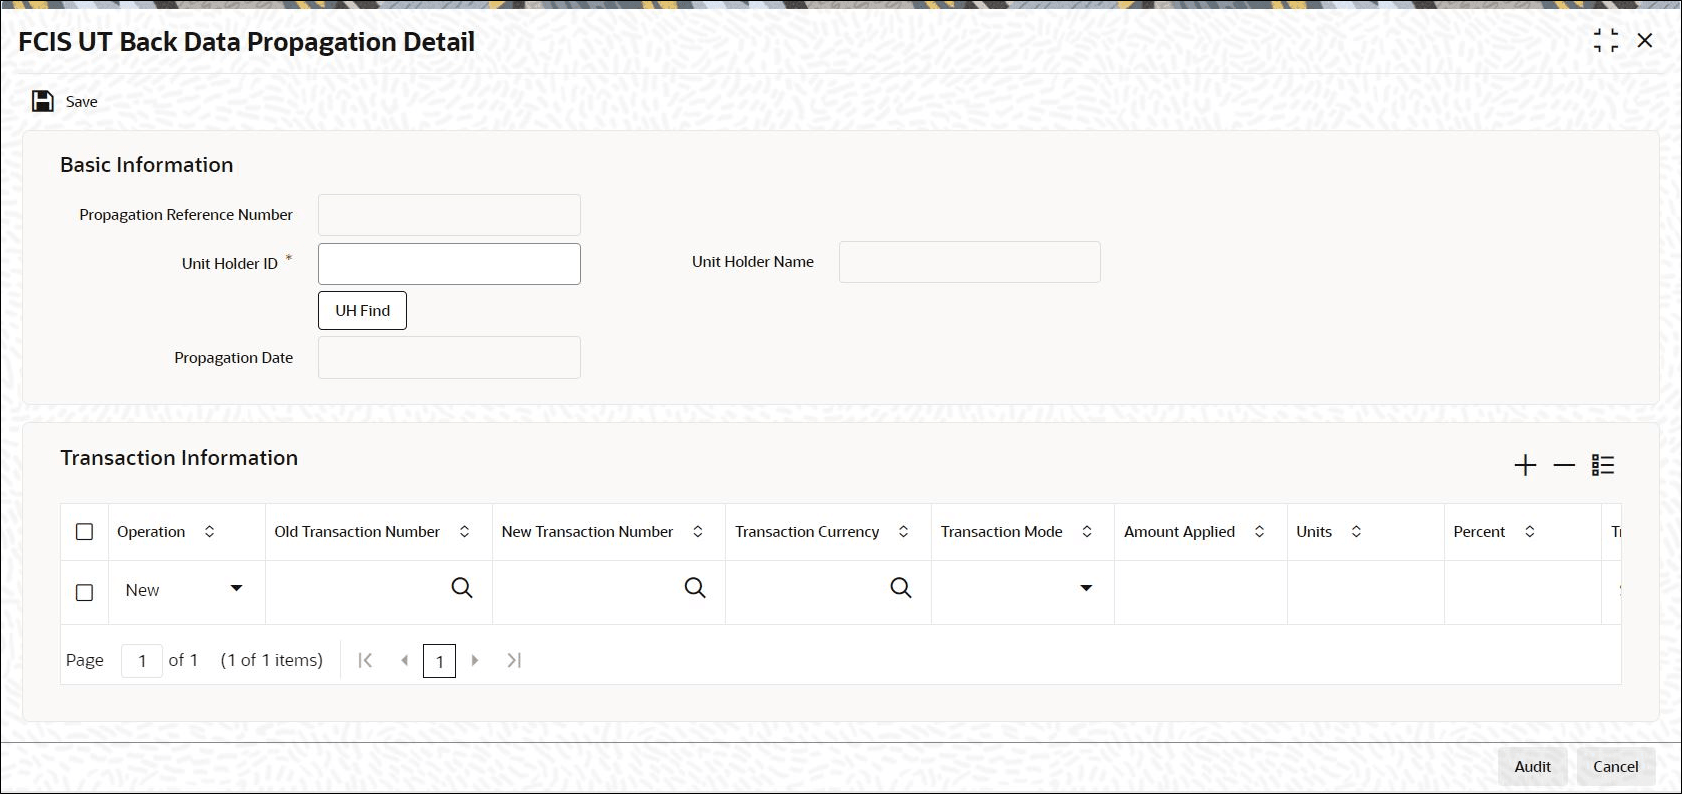Click the Units cell in row
1682x794 pixels.
(1366, 592)
